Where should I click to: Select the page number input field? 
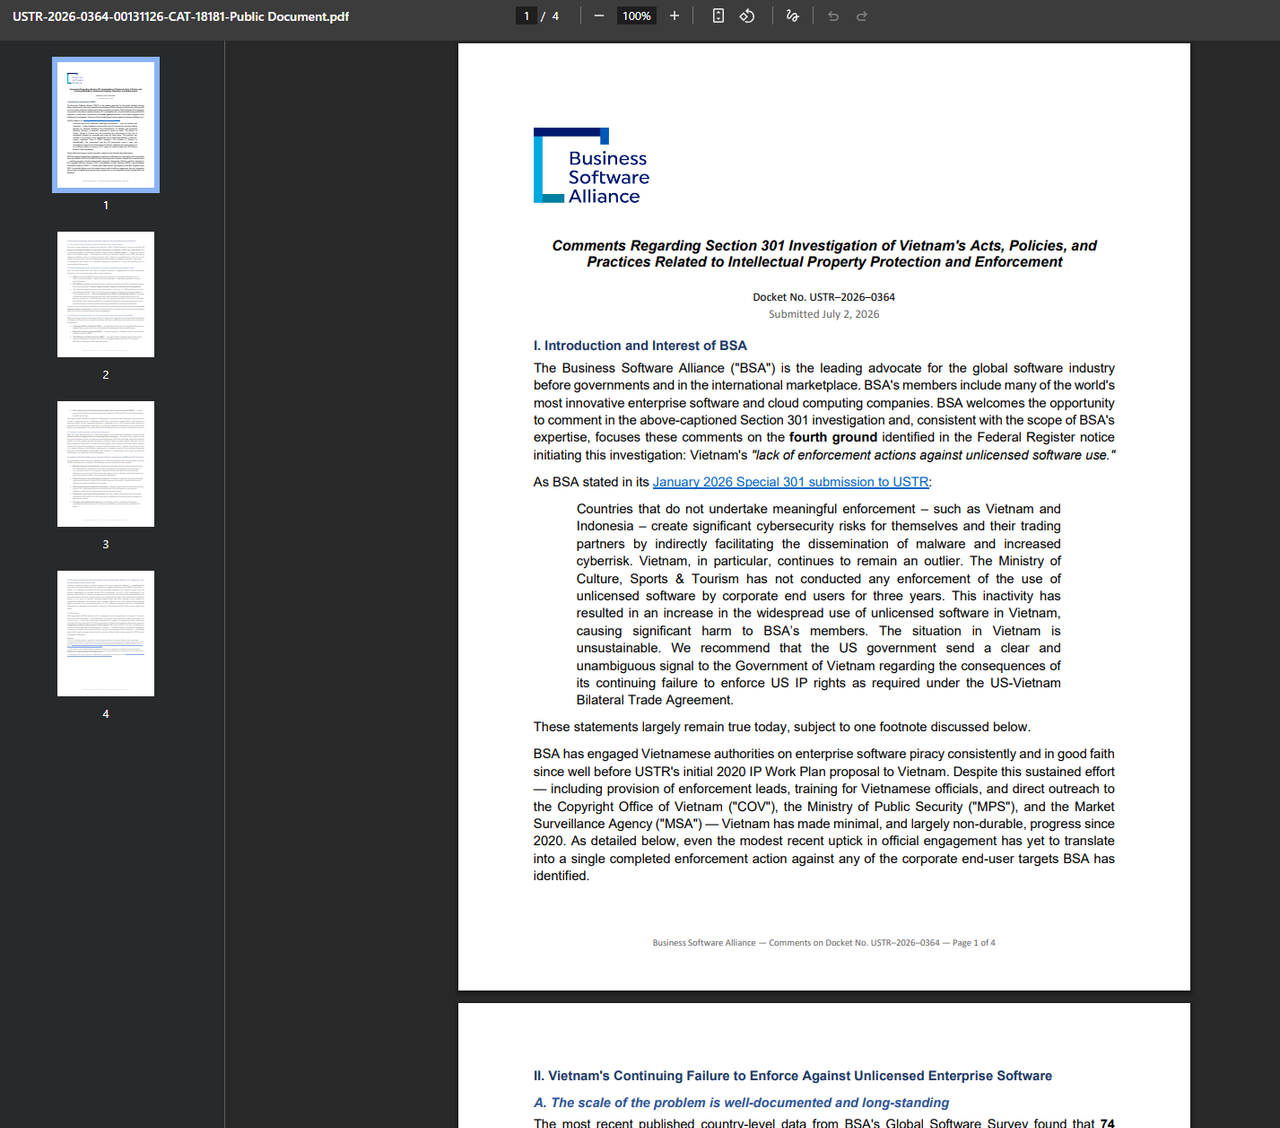[x=526, y=16]
